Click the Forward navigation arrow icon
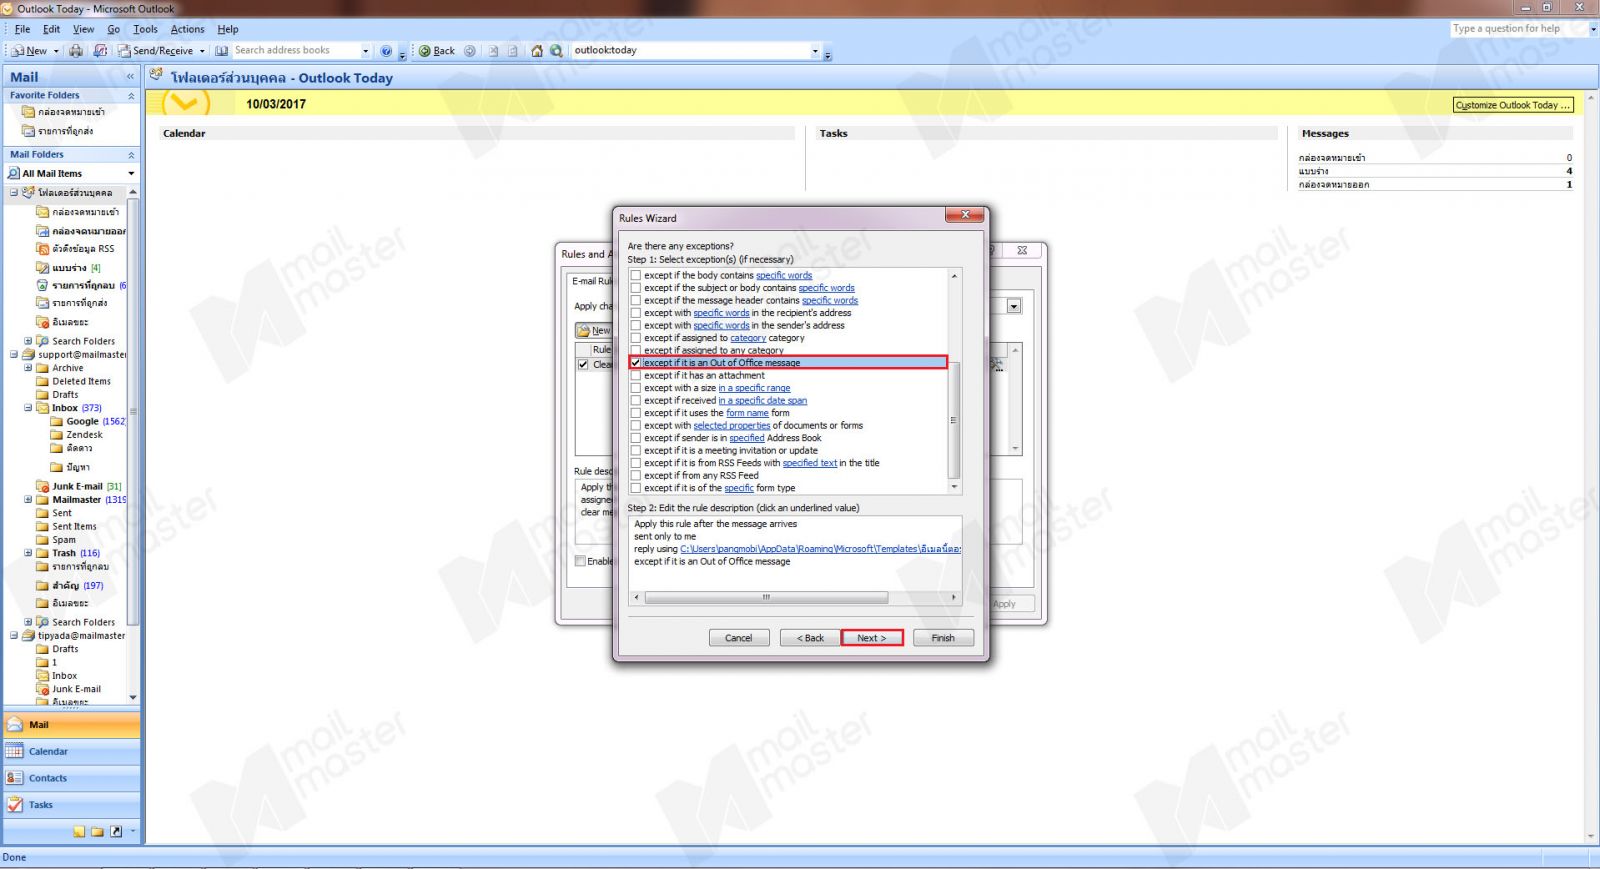Screen dimensions: 1600x869 [470, 50]
